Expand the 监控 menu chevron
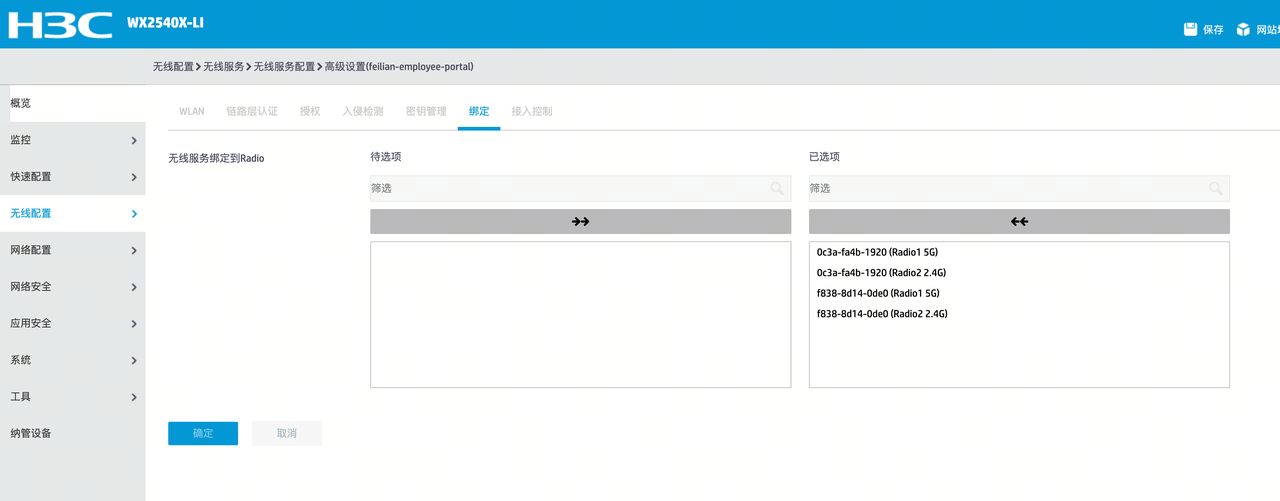 134,141
